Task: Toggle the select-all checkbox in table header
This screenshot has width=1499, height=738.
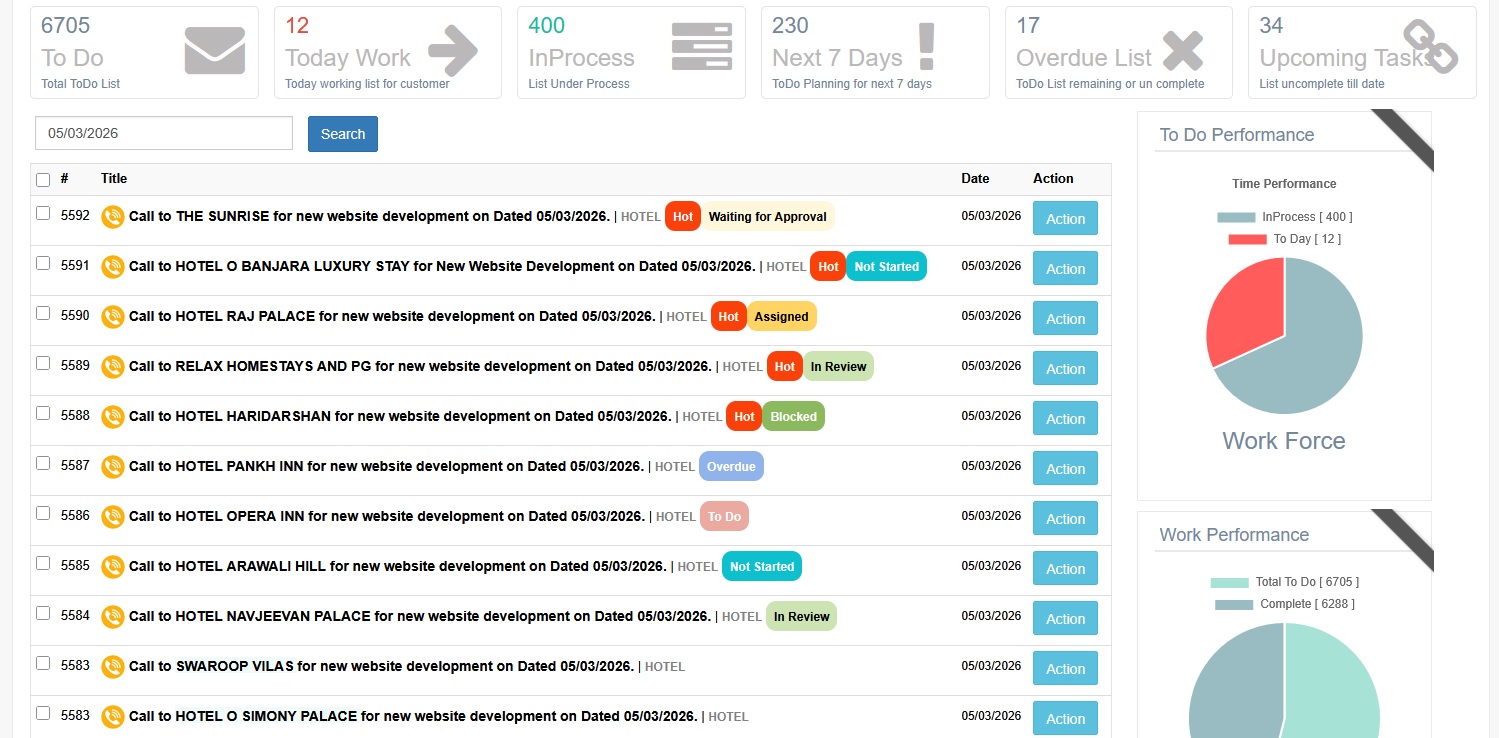Action: (43, 180)
